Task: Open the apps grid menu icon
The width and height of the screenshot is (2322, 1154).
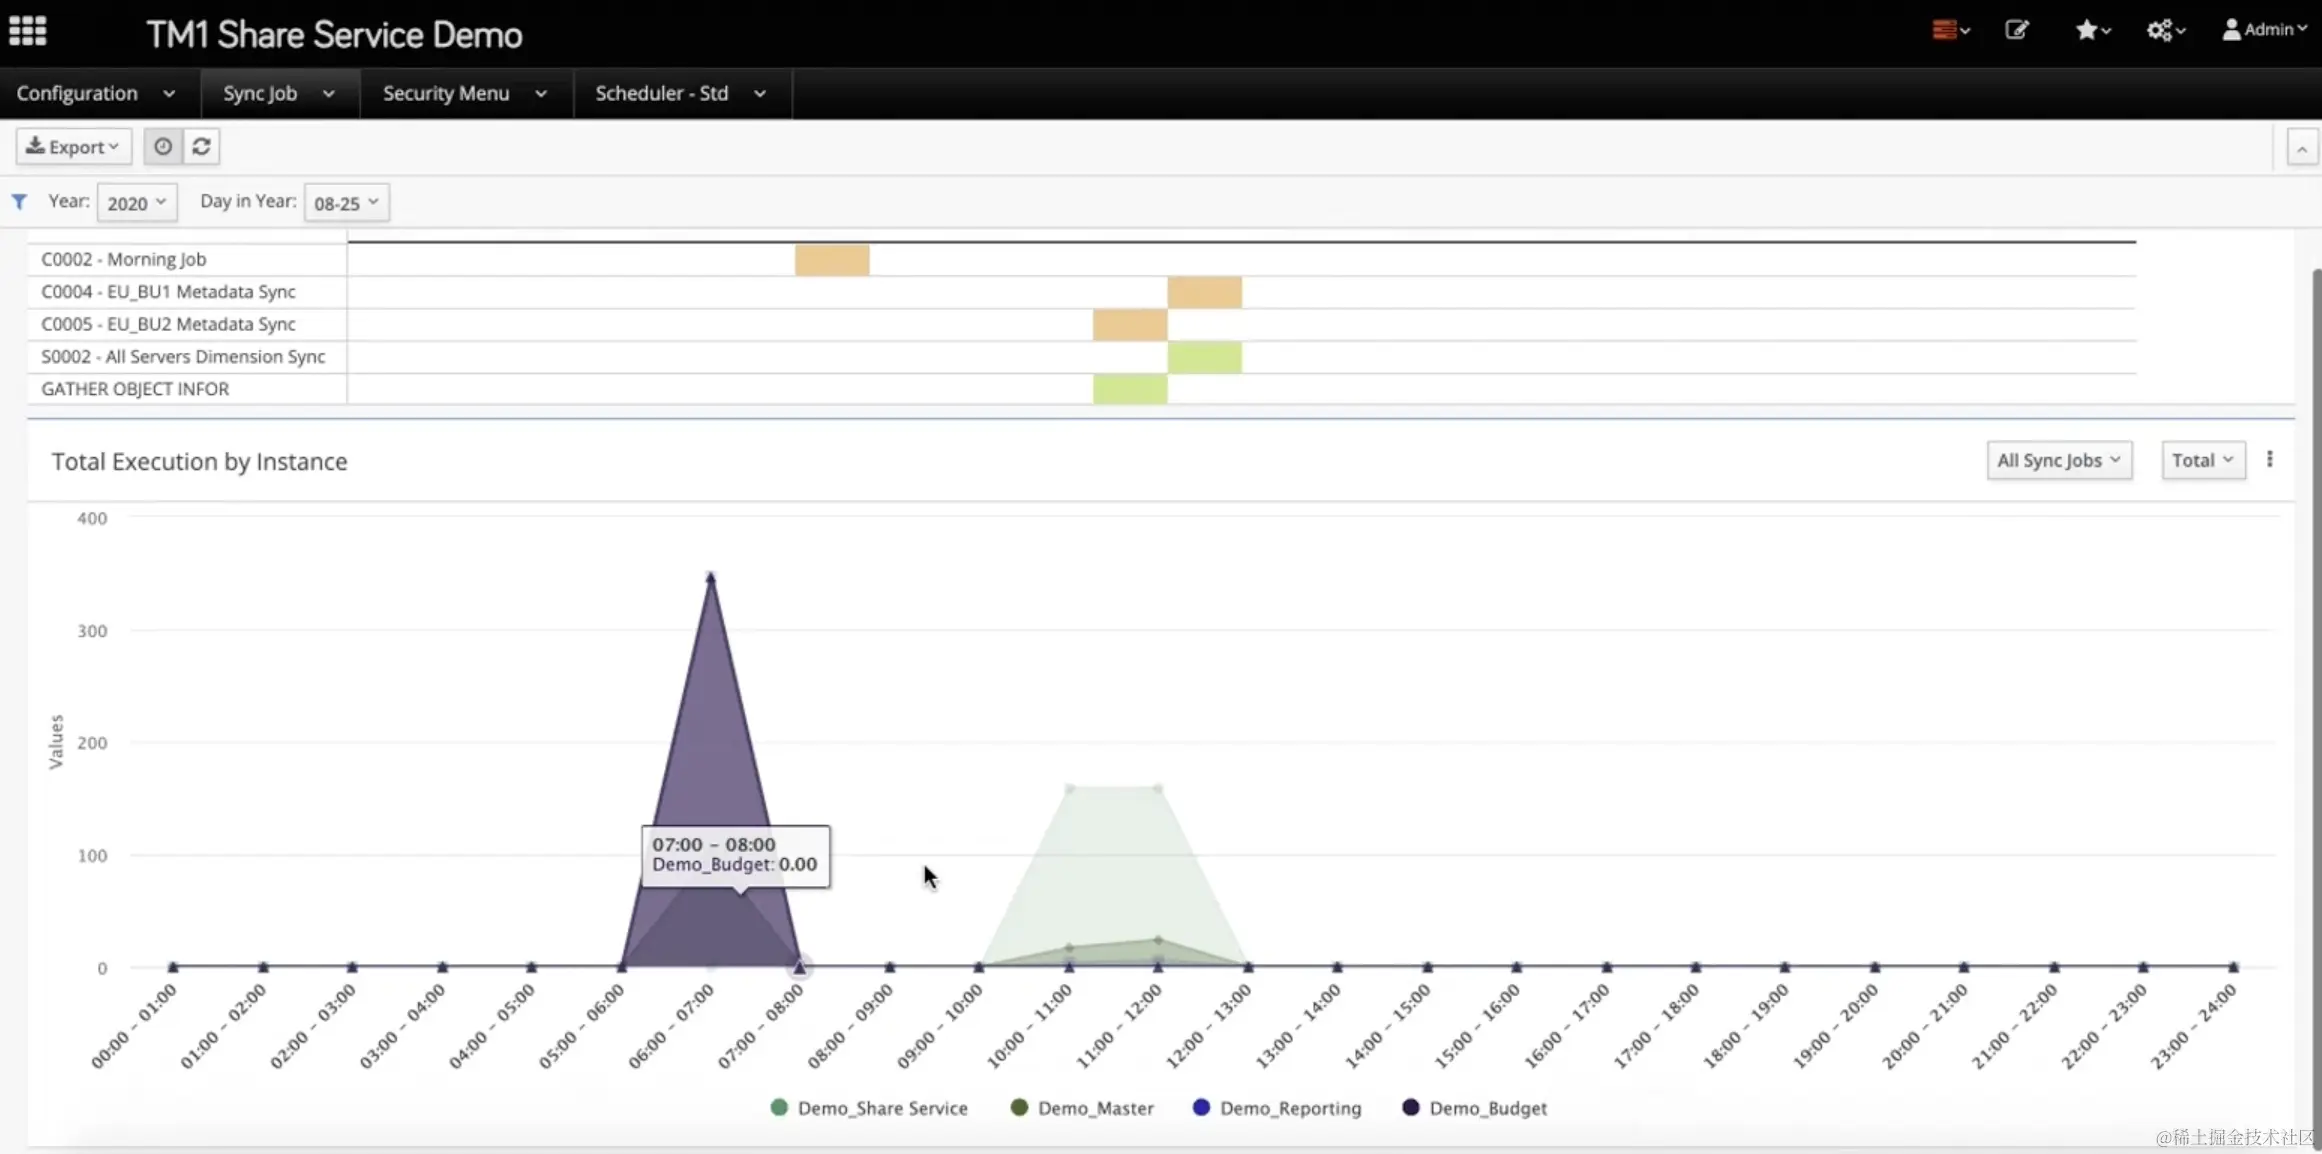Action: 28,31
